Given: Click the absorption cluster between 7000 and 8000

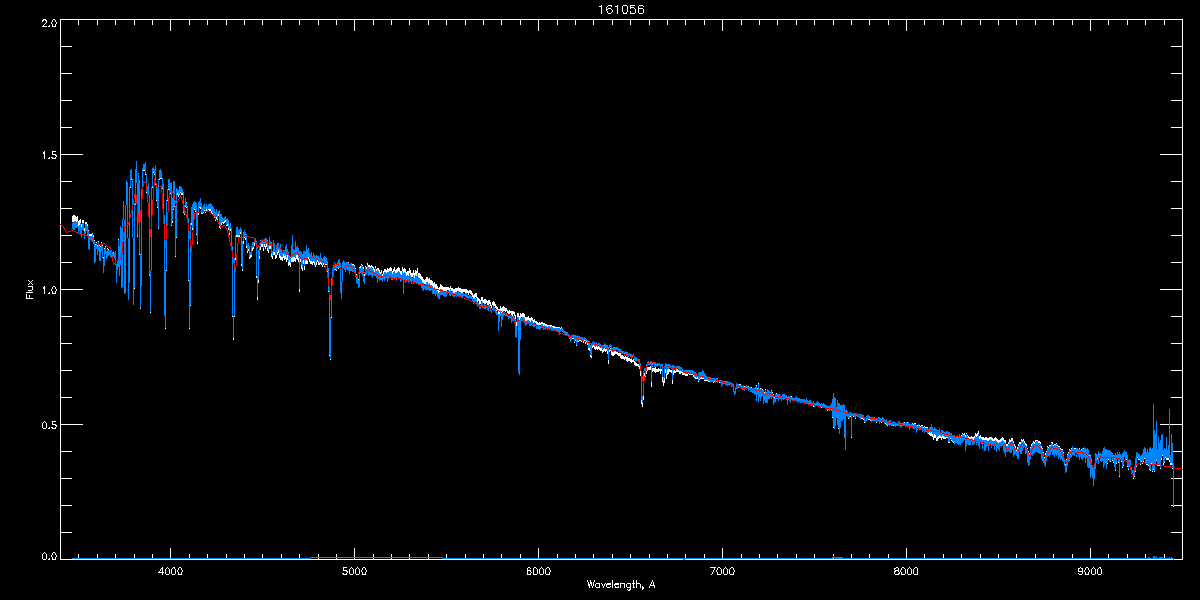Looking at the screenshot, I should (x=841, y=421).
